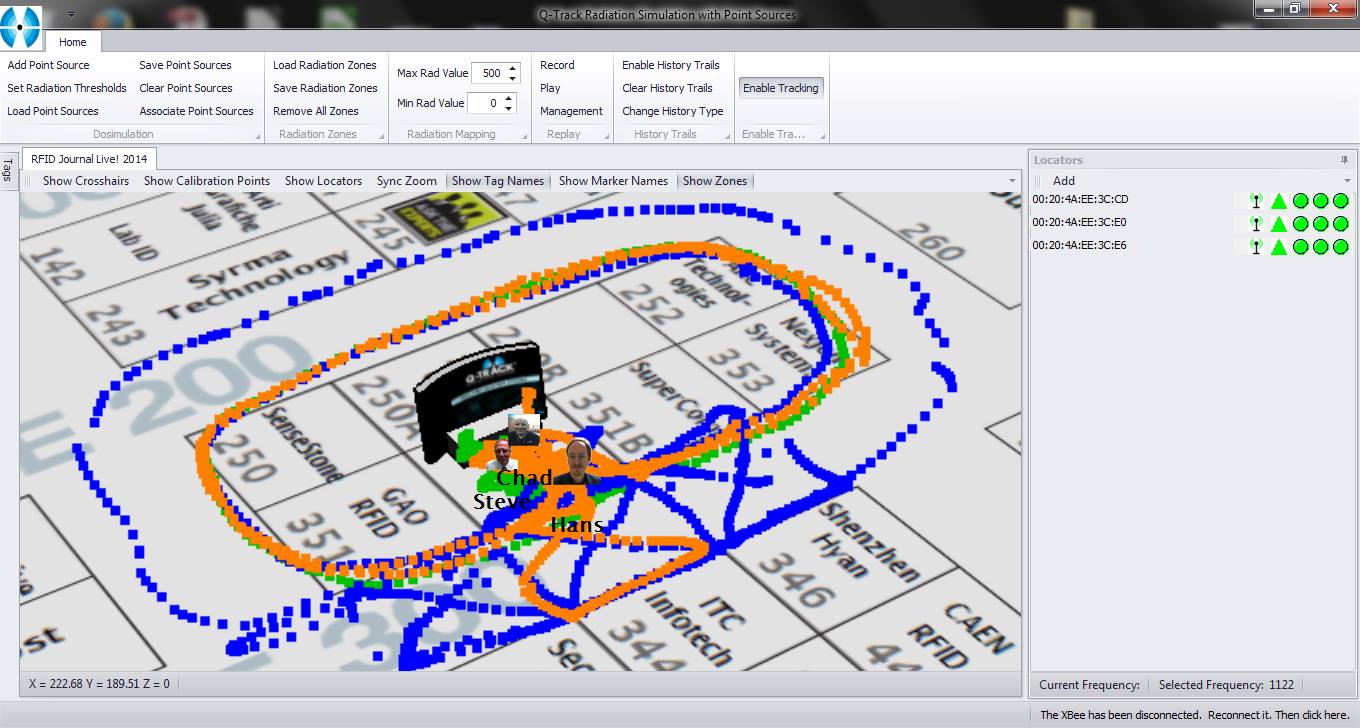Click green triangle for locator 00:20:4A:EE:3C:CD
This screenshot has width=1360, height=728.
click(1279, 200)
